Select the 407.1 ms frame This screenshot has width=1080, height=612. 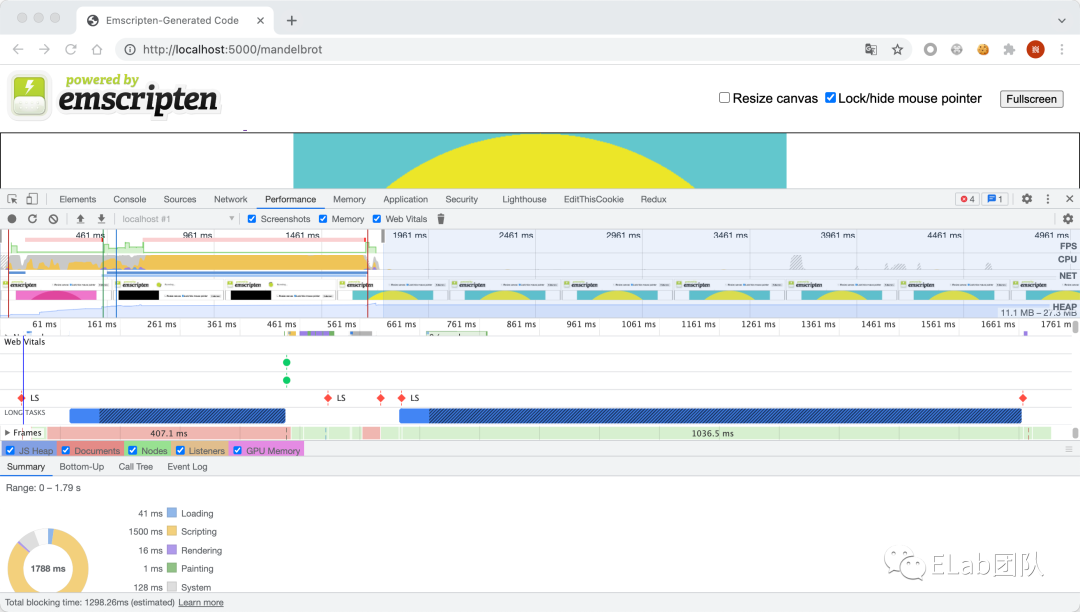pyautogui.click(x=169, y=433)
